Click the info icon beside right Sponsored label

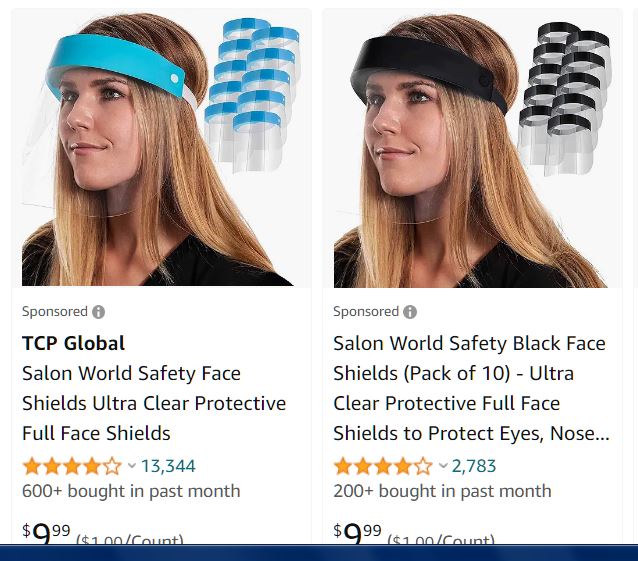[x=410, y=312]
